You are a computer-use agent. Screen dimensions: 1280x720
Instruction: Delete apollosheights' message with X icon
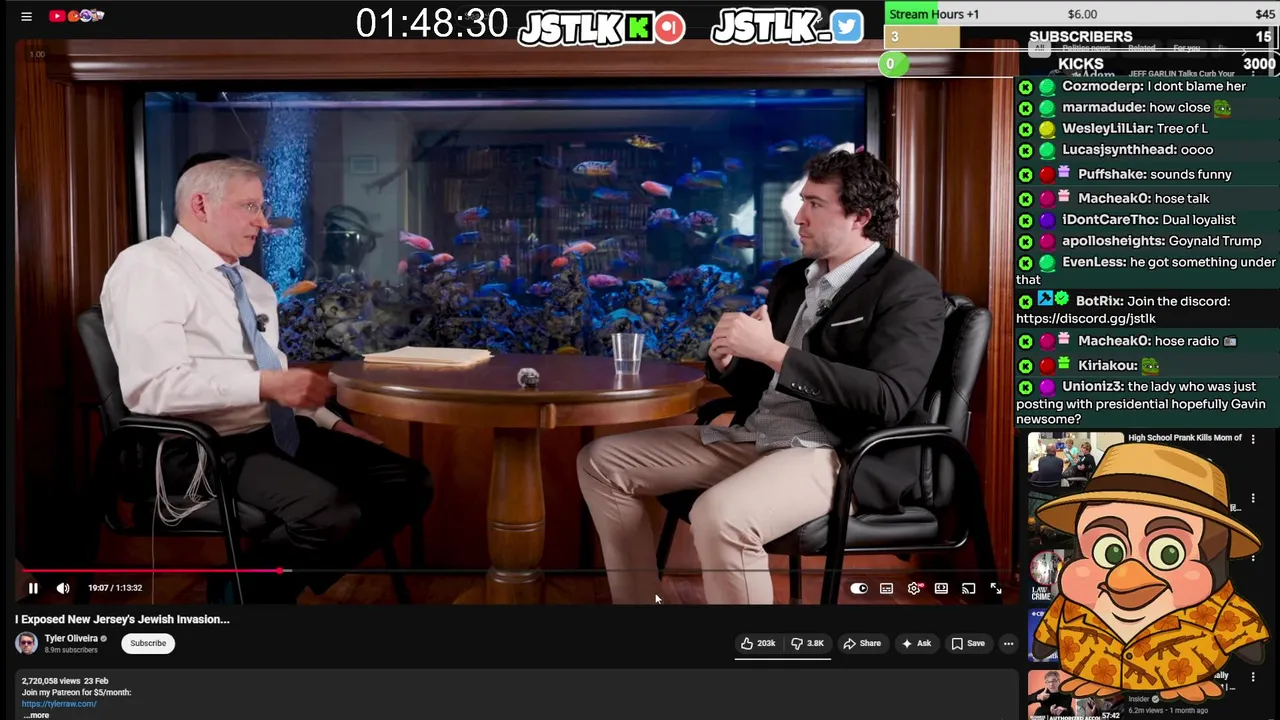pos(1025,241)
